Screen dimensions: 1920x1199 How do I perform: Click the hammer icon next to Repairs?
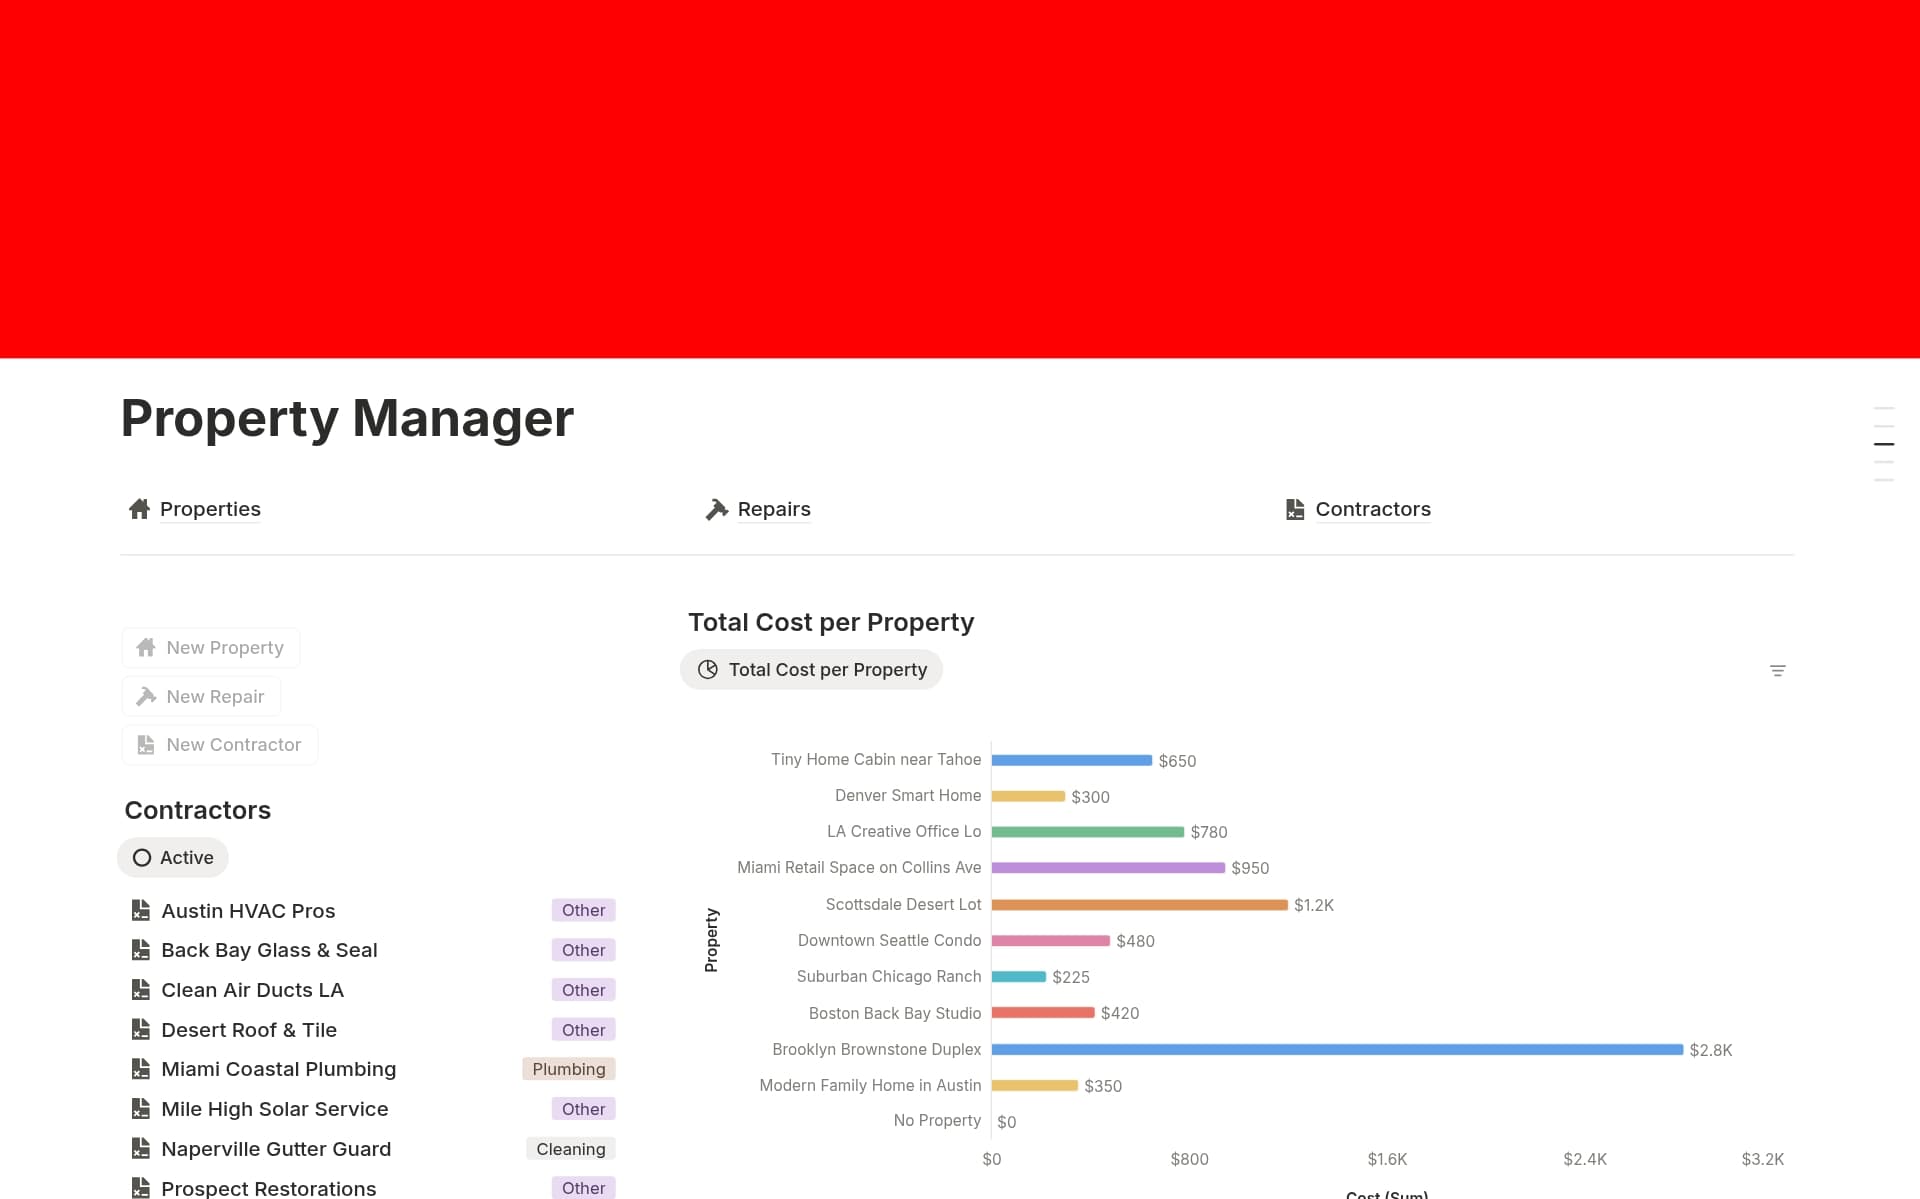[715, 509]
